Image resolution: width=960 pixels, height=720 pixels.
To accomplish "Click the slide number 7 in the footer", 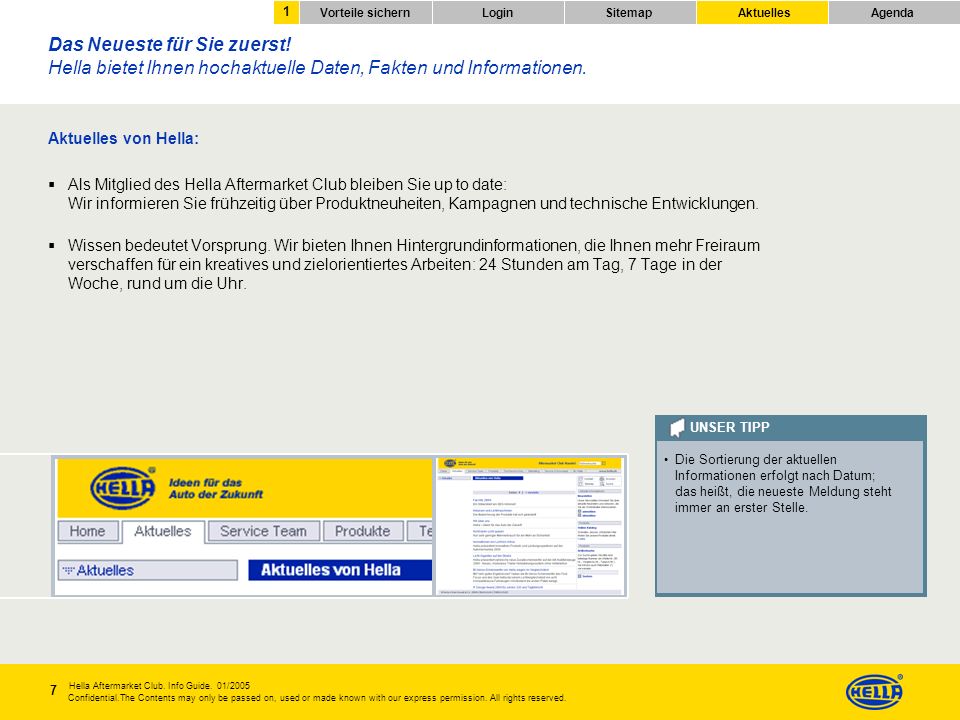I will click(x=53, y=690).
